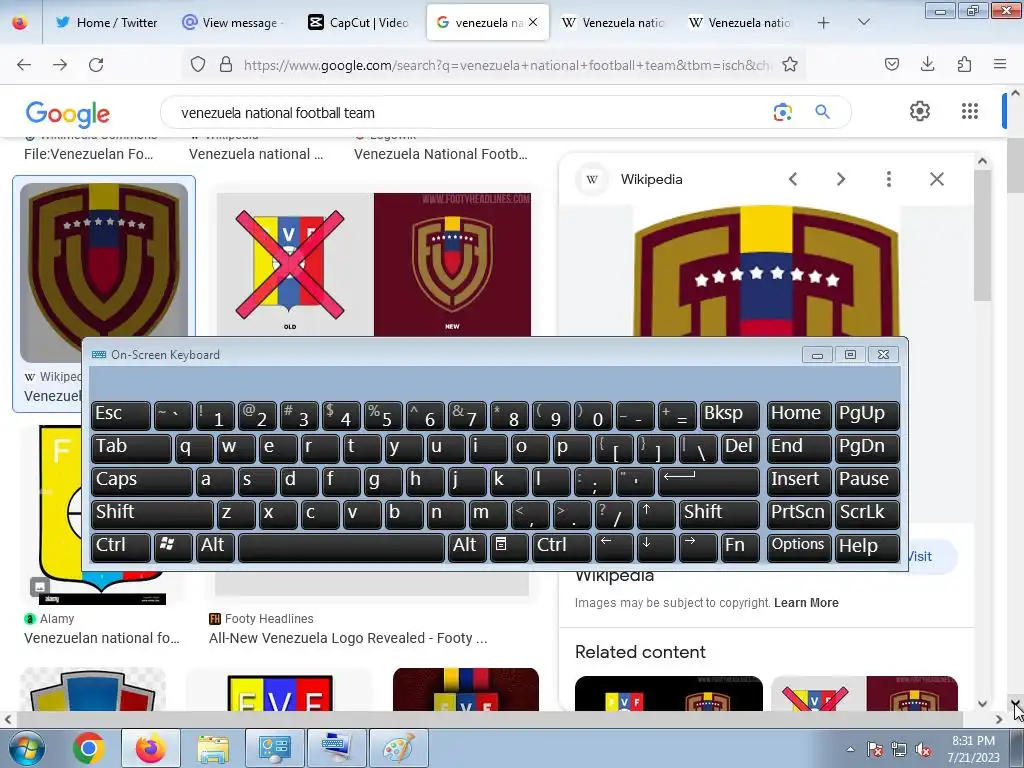The height and width of the screenshot is (768, 1024).
Task: Search by image with Google Lens icon
Action: point(782,112)
